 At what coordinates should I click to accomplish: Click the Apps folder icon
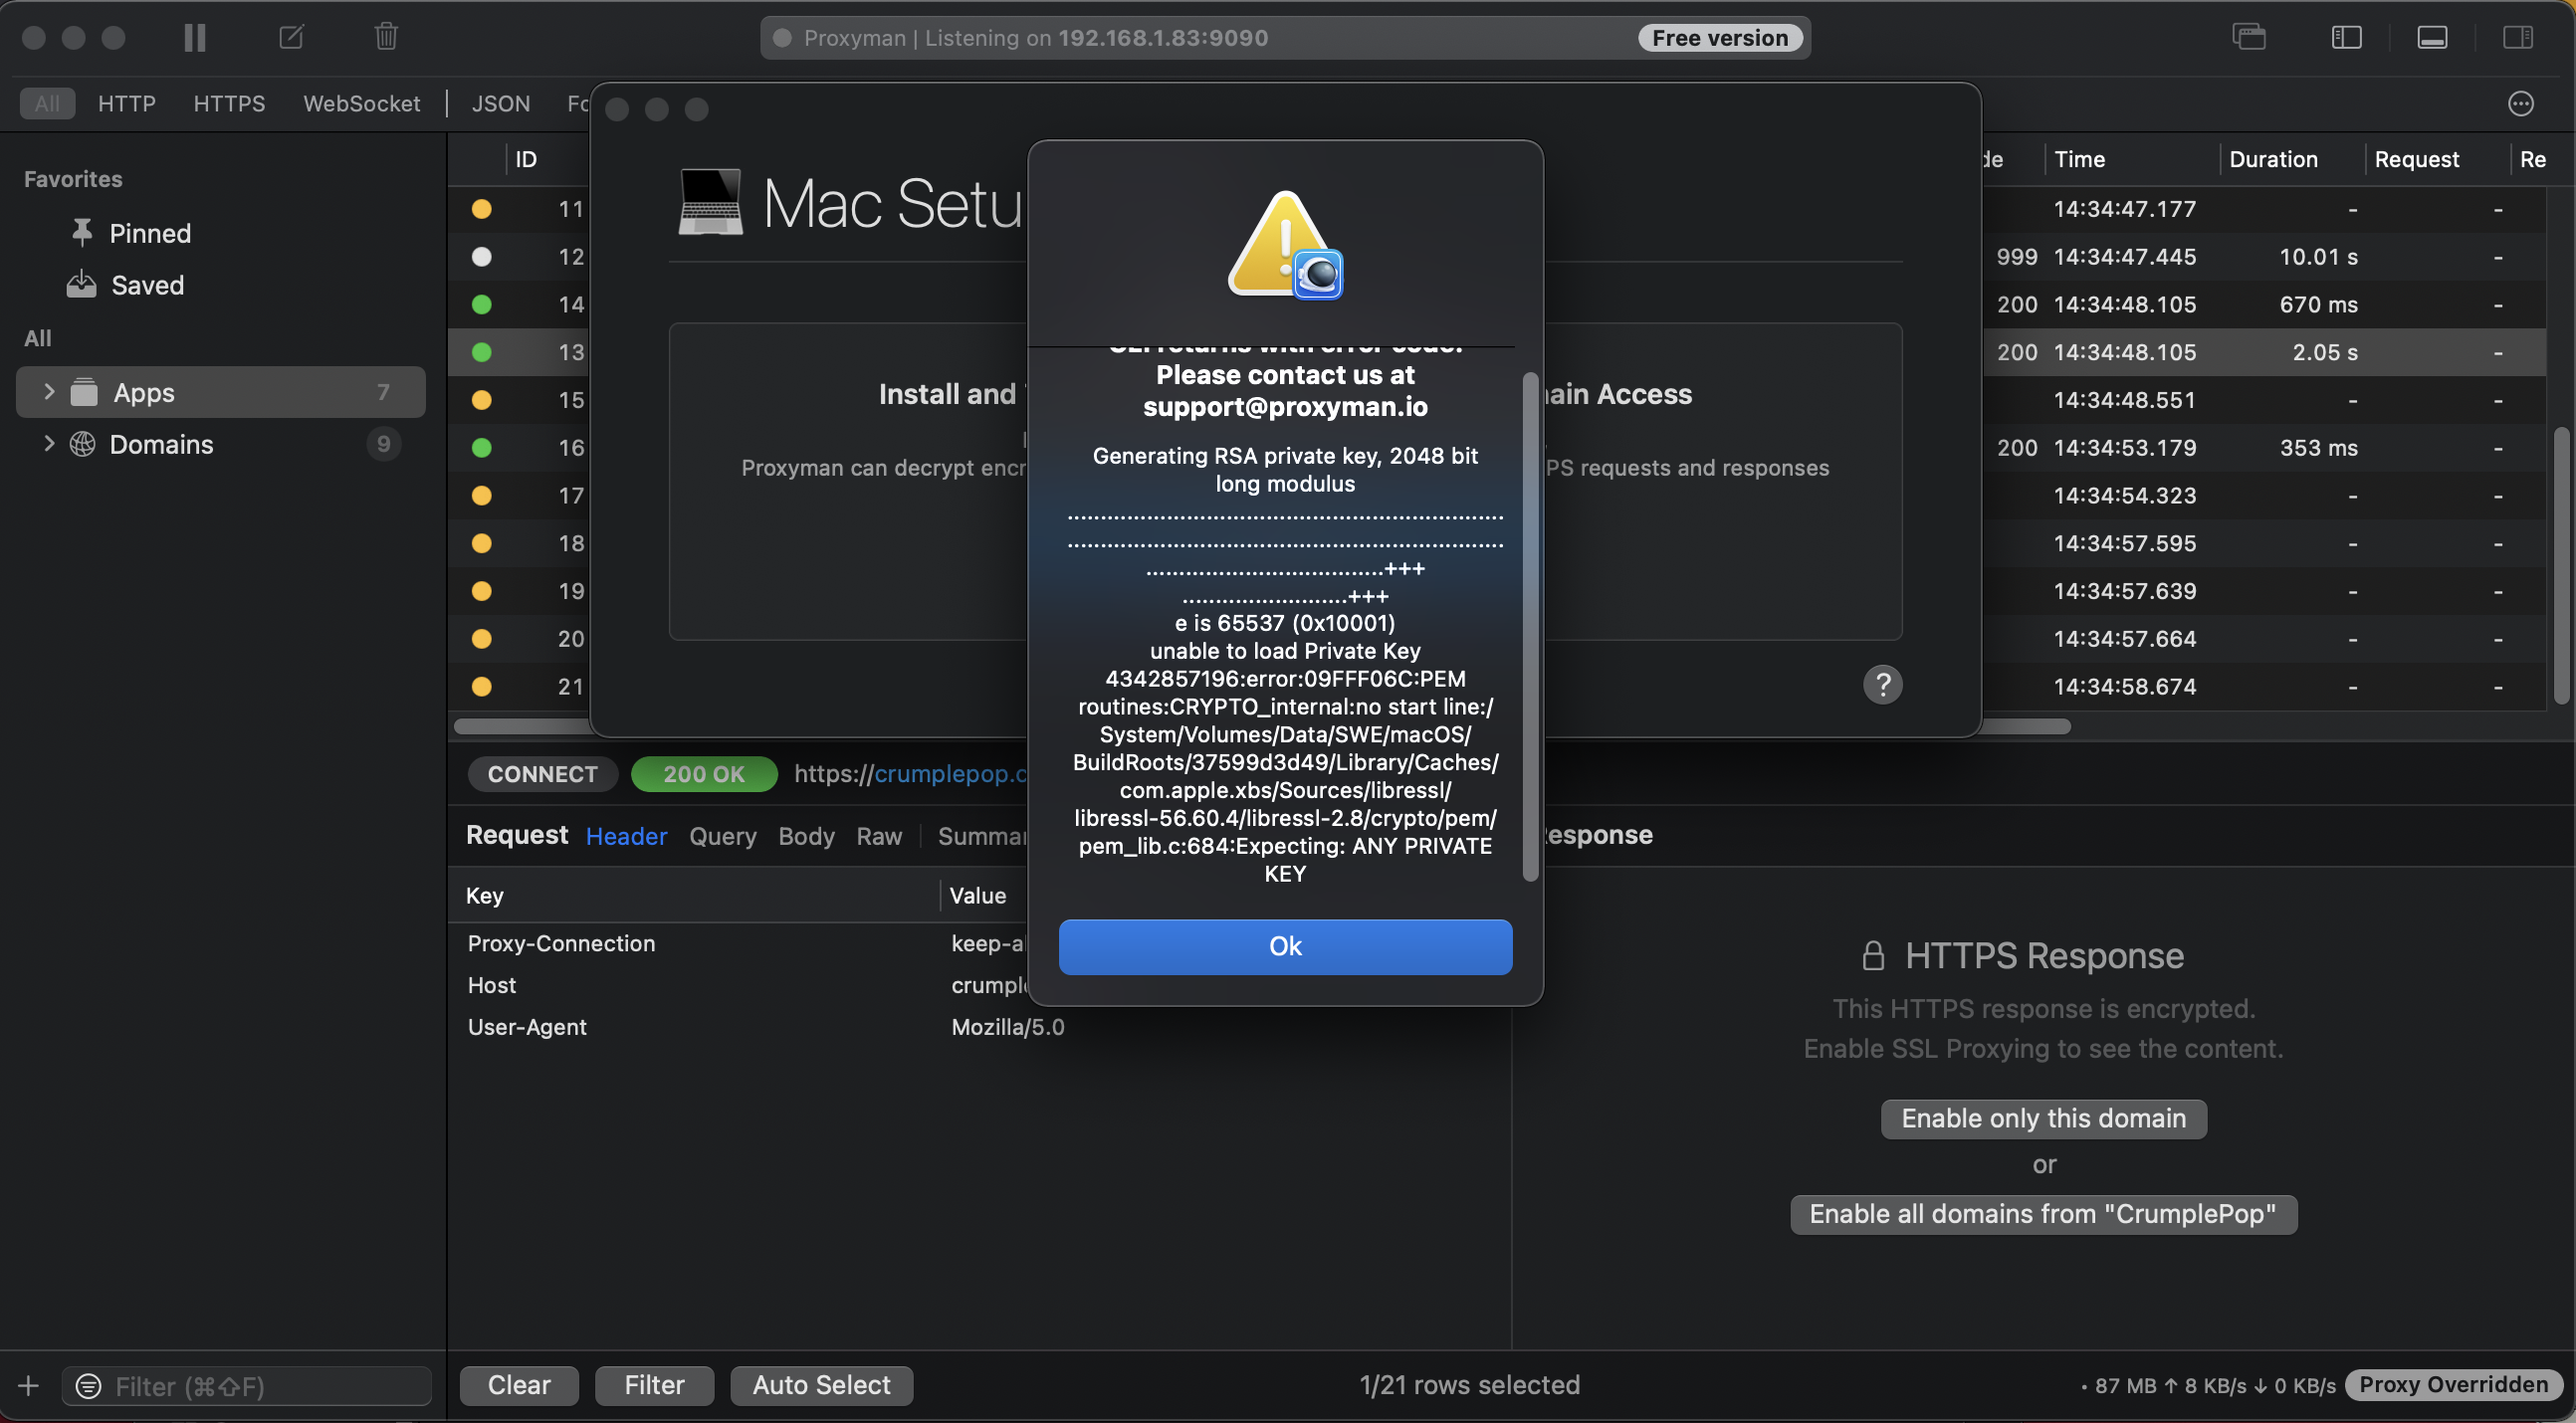click(x=84, y=392)
